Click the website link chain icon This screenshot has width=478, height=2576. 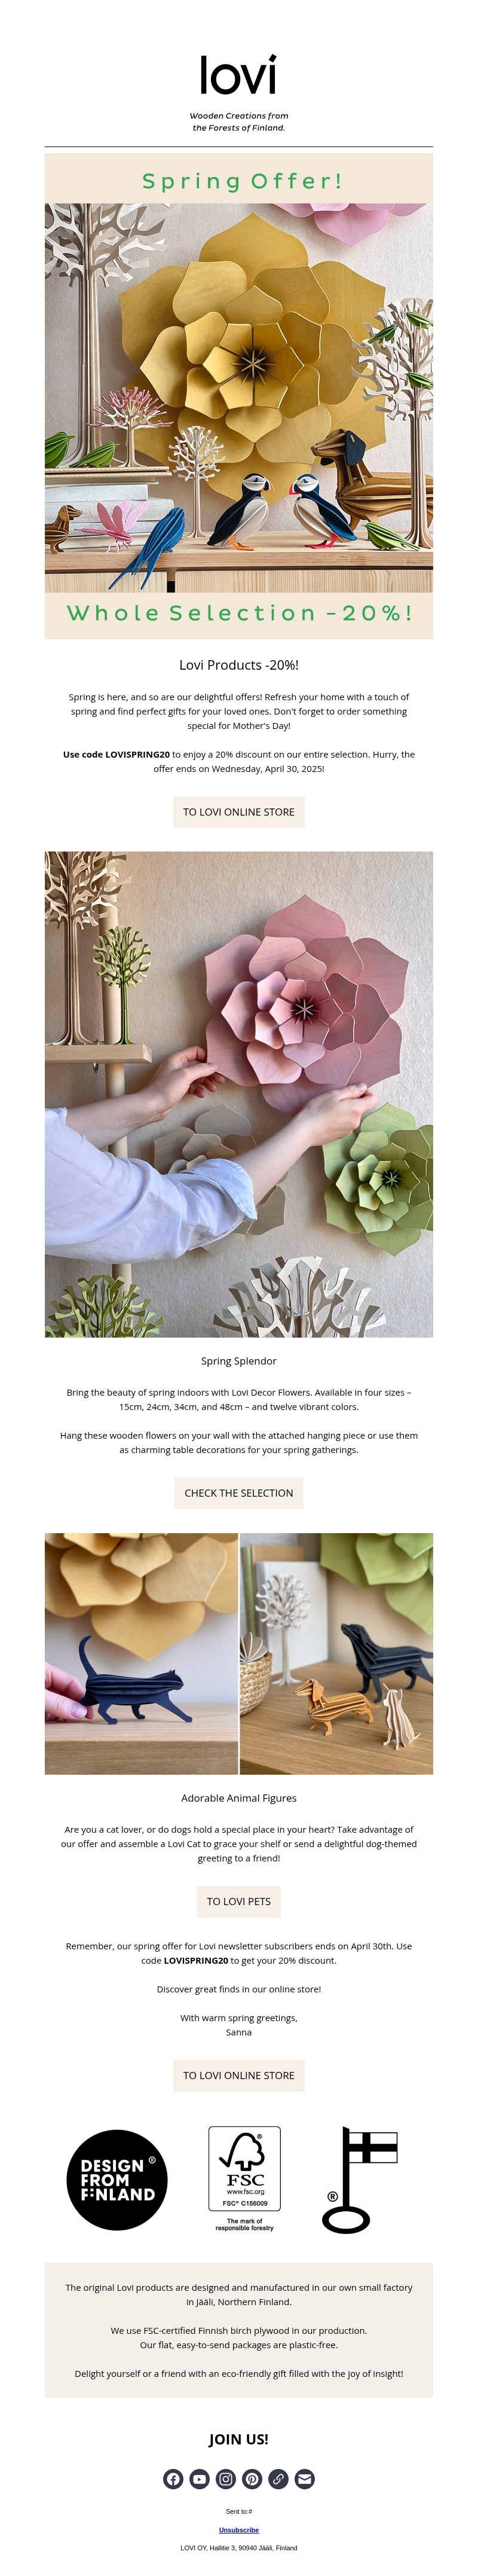tap(279, 2479)
